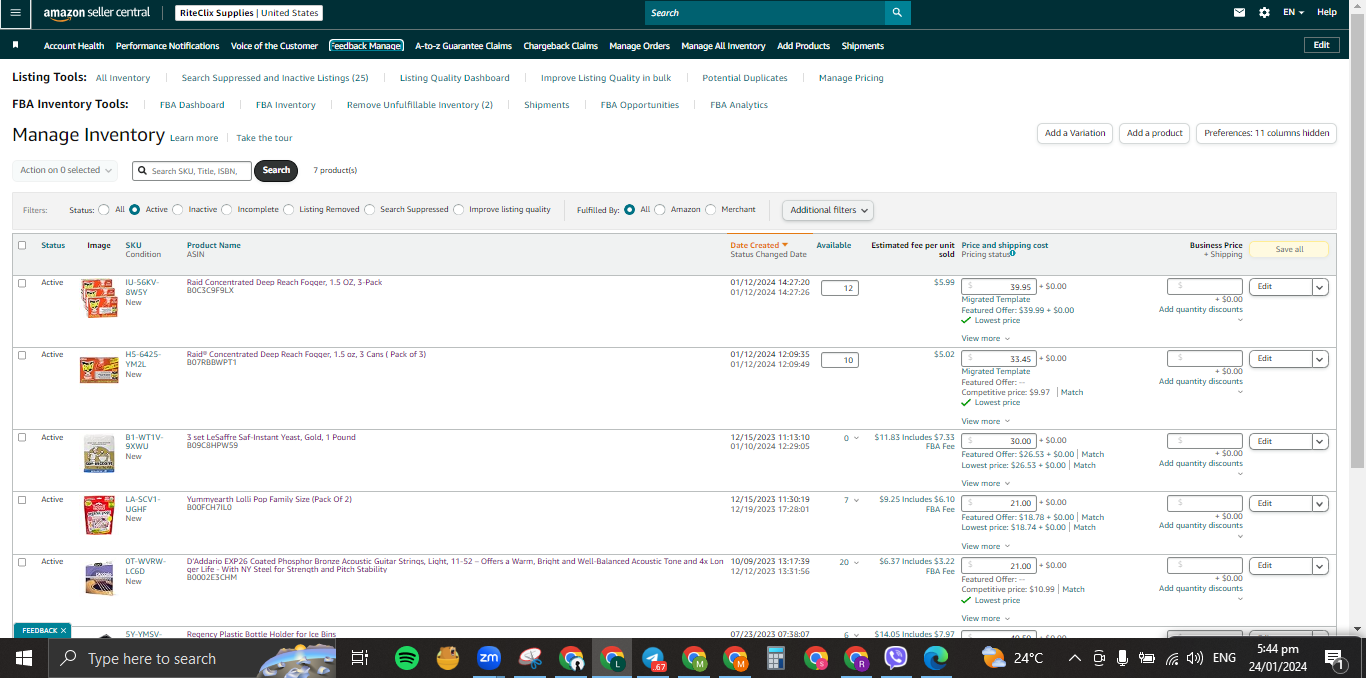
Task: Expand Available chevron for Yummyearth row showing 7
Action: 857,500
